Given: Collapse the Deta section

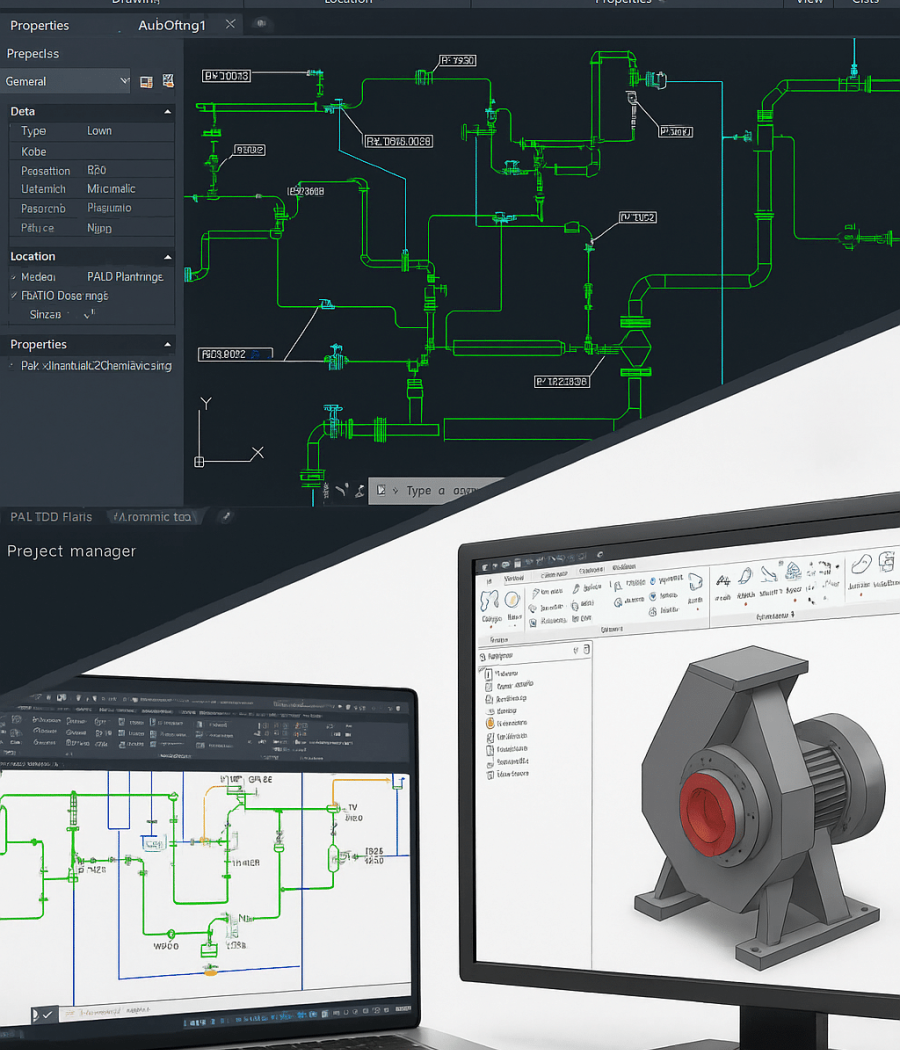Looking at the screenshot, I should [167, 112].
